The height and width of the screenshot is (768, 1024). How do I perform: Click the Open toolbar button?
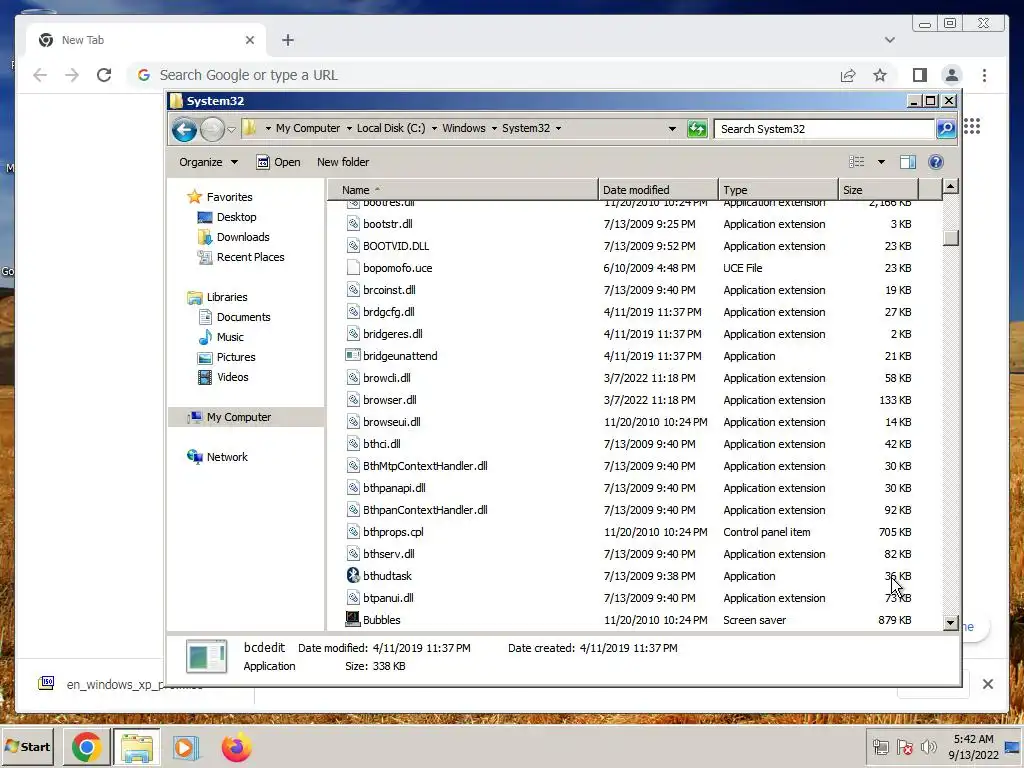point(278,162)
